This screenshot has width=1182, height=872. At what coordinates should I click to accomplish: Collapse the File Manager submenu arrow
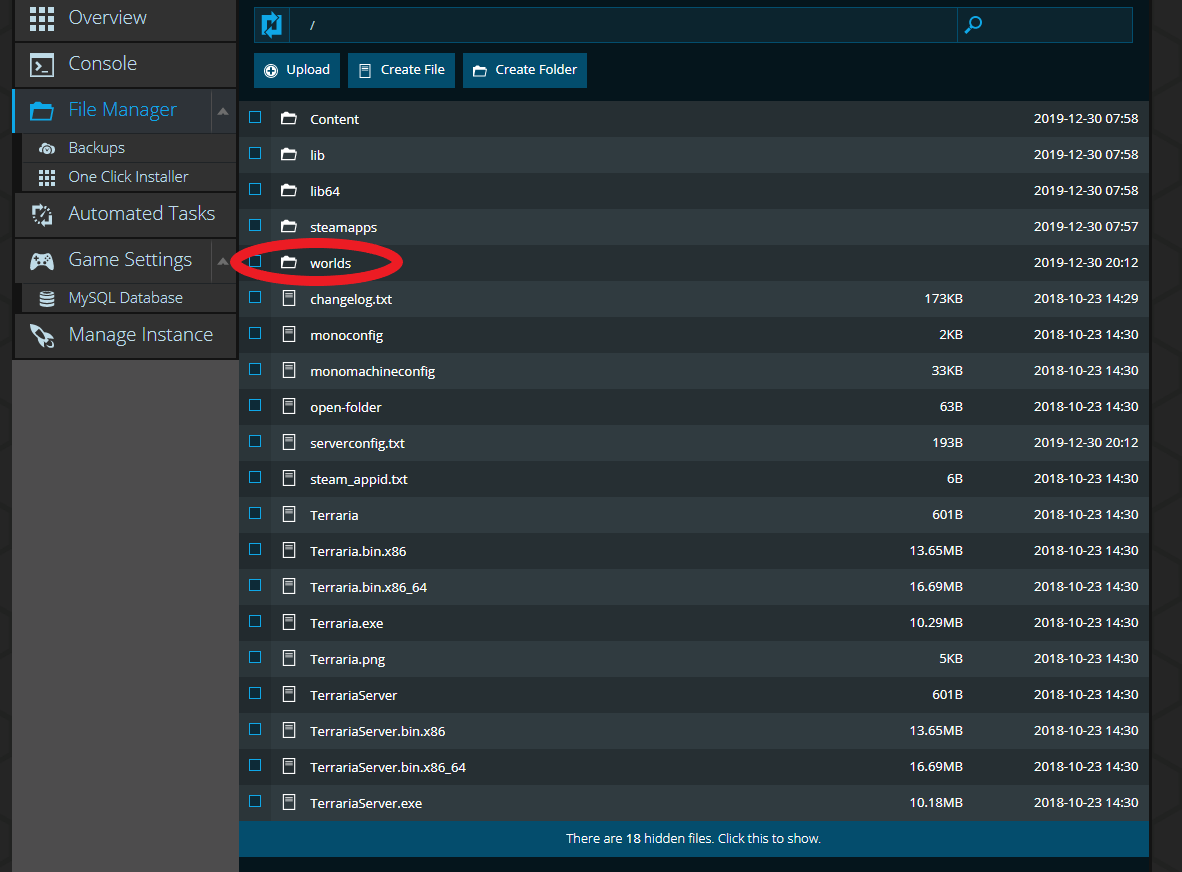[x=223, y=112]
